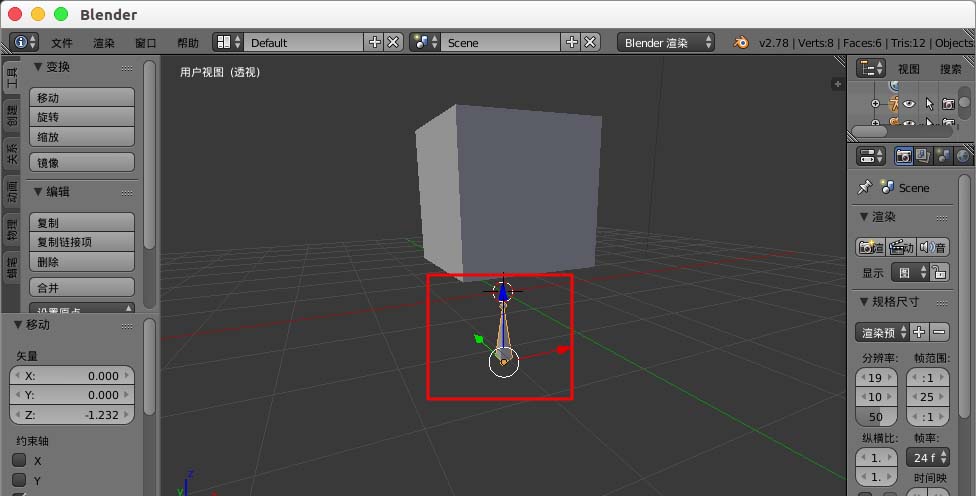This screenshot has width=976, height=496.
Task: Click the Scene datablock icon in properties
Action: click(x=888, y=187)
